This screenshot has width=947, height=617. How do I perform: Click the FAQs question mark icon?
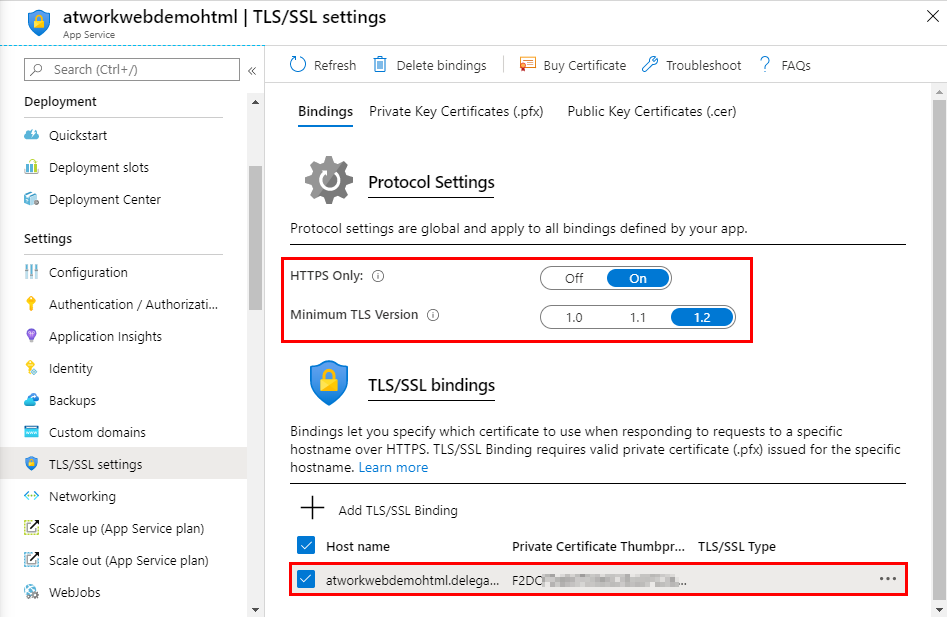pos(766,65)
